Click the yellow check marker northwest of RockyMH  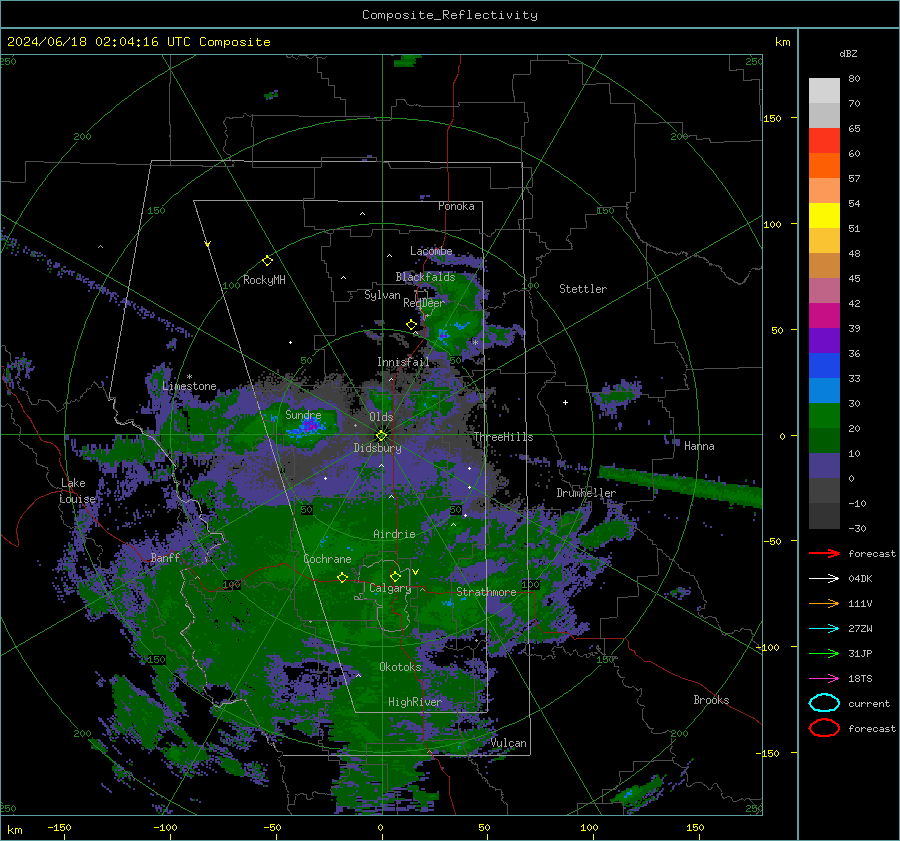point(208,244)
